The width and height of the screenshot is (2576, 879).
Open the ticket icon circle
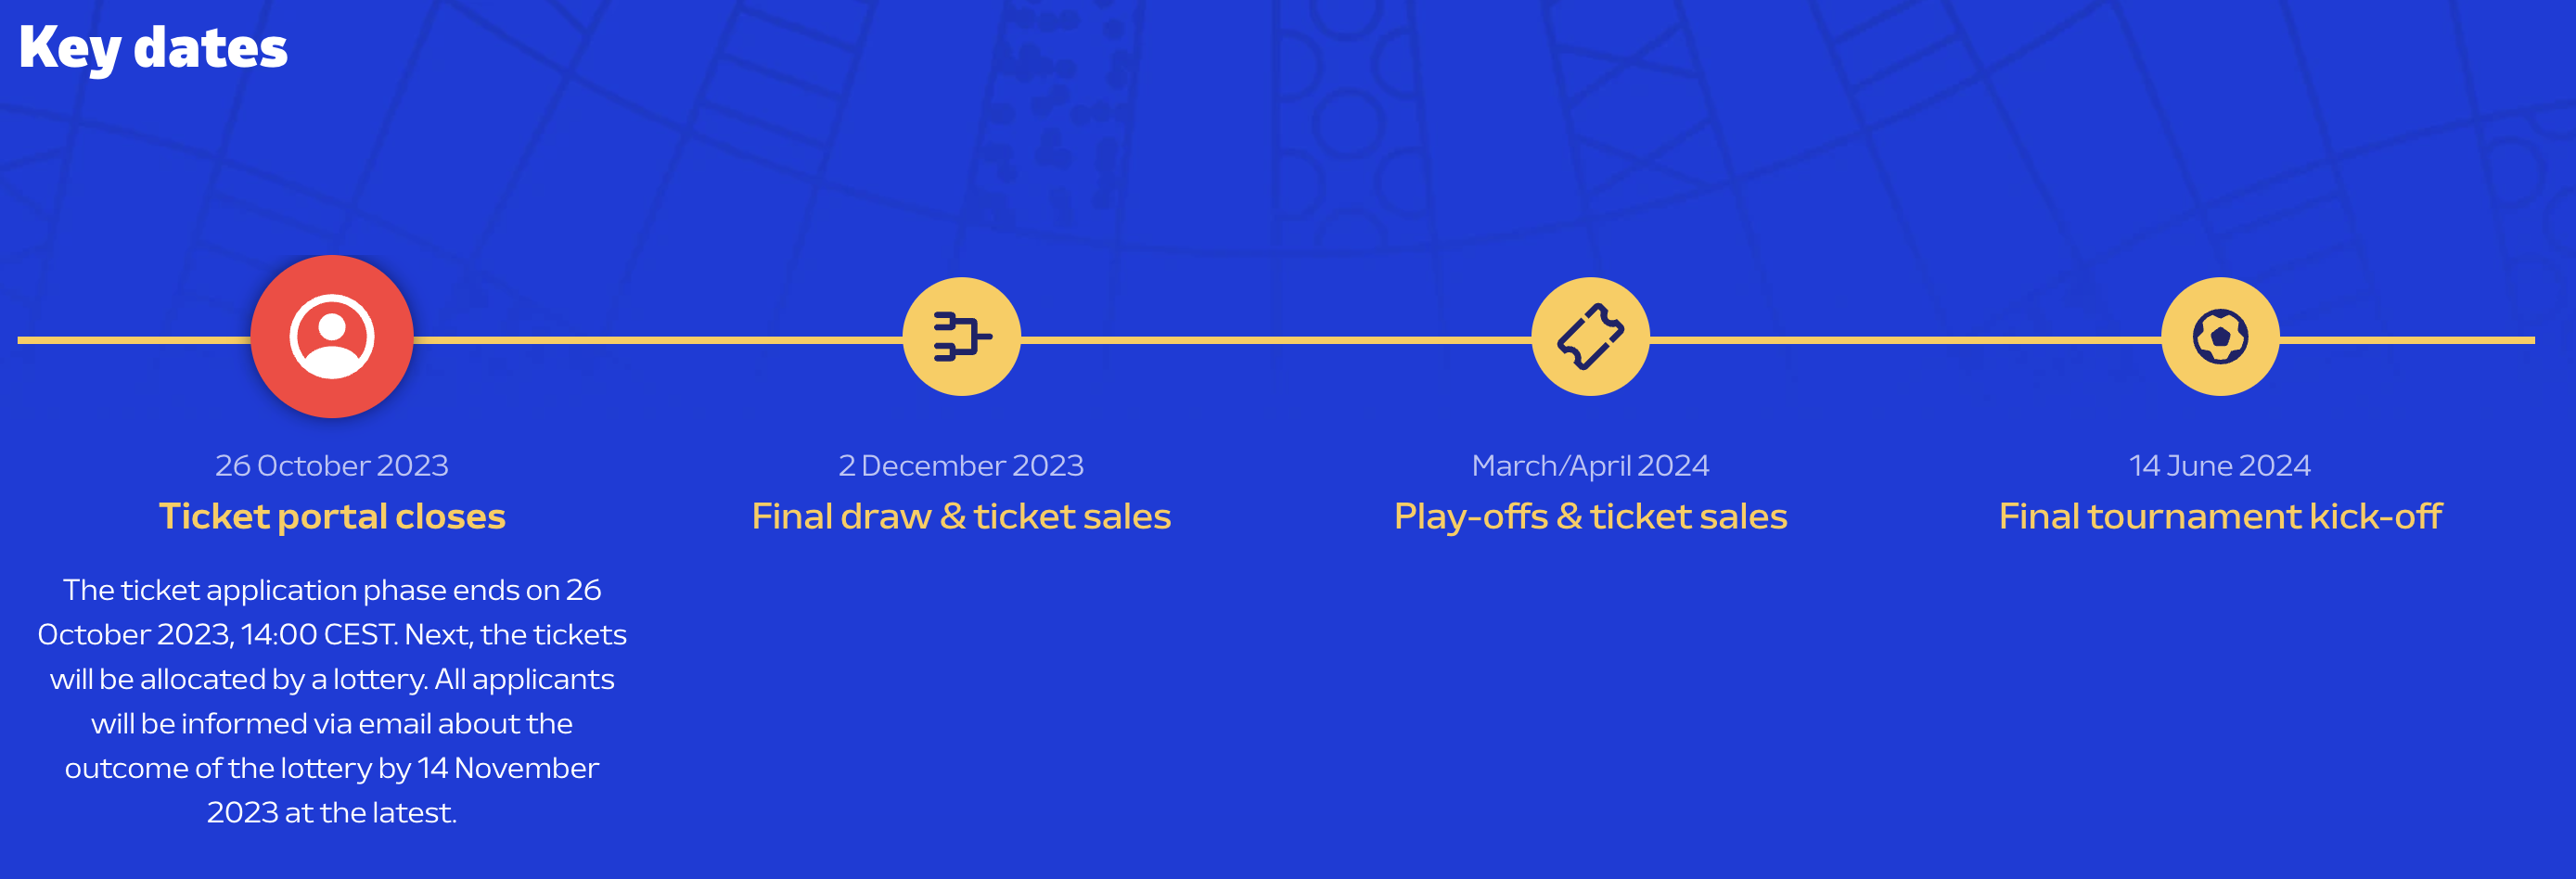[1590, 337]
